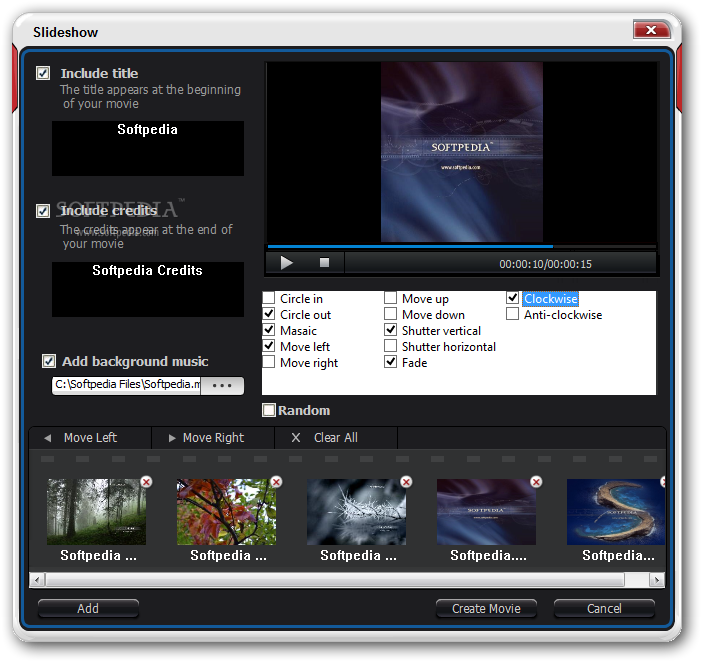This screenshot has height=662, width=702.
Task: Enable the Move up transition
Action: pos(390,298)
